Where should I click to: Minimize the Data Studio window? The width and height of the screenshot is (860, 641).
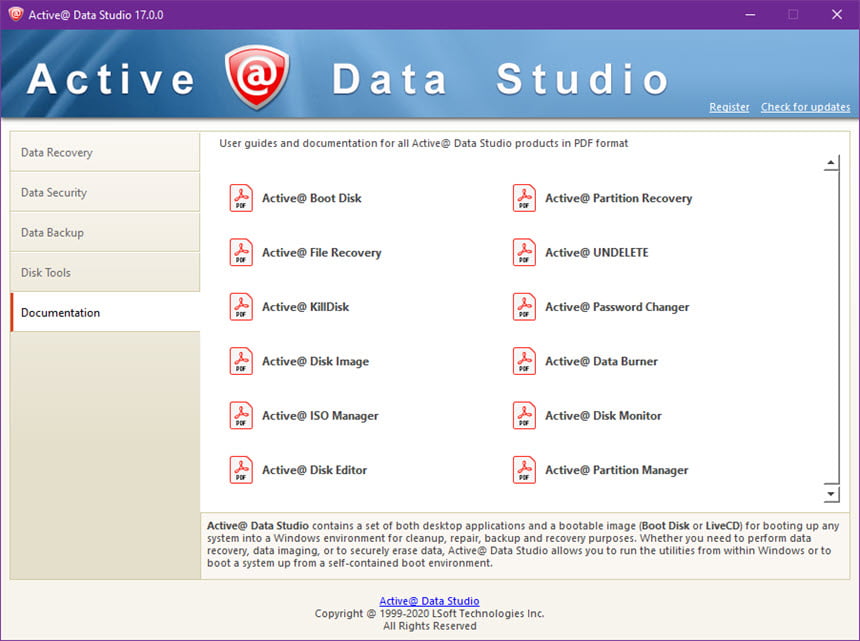[750, 15]
